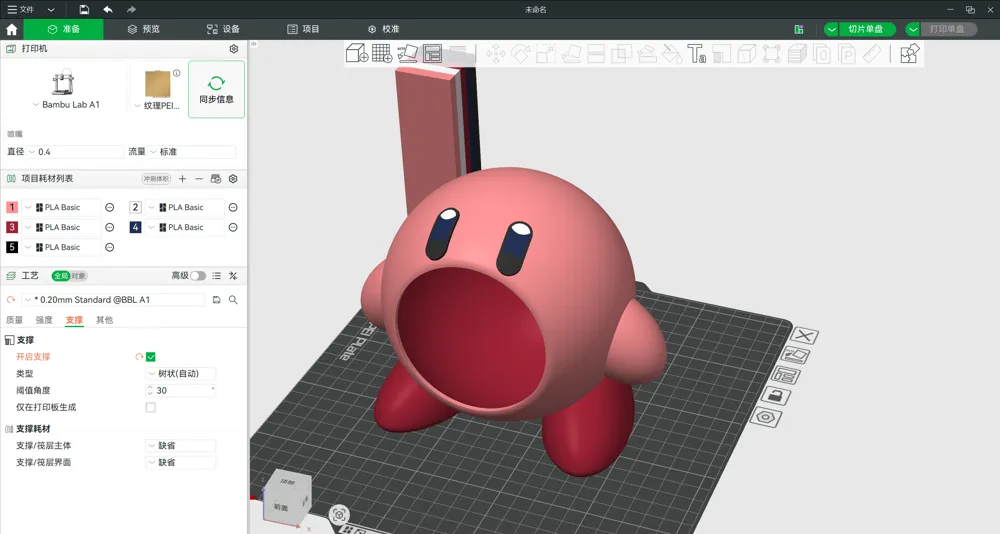Check the 仅在打印板生成 checkbox
This screenshot has width=1000, height=534.
(x=151, y=407)
